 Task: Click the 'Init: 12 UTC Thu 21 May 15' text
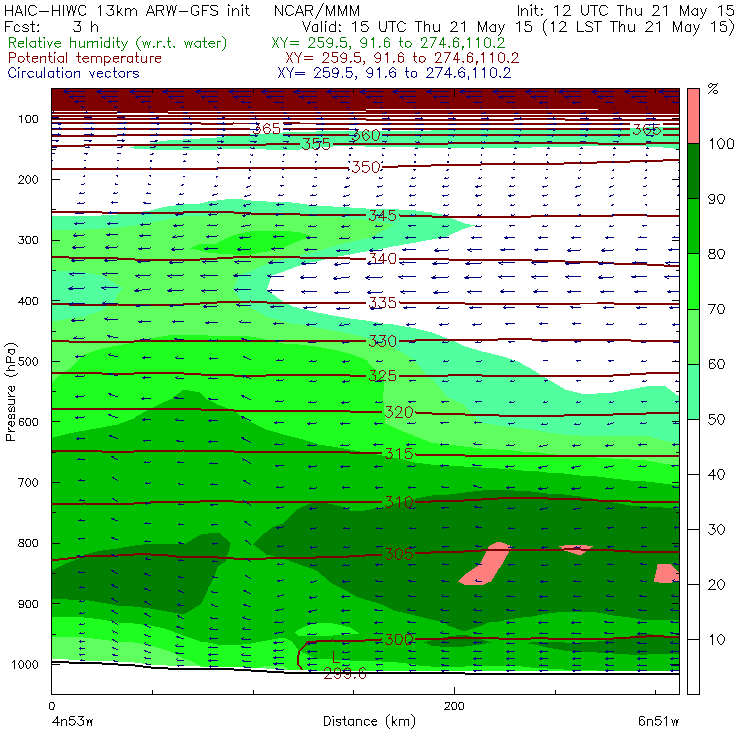pos(625,11)
